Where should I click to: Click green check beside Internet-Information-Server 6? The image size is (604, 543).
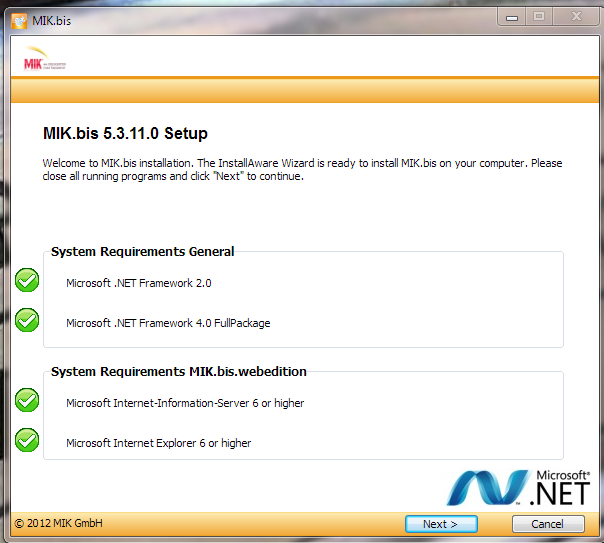click(27, 400)
